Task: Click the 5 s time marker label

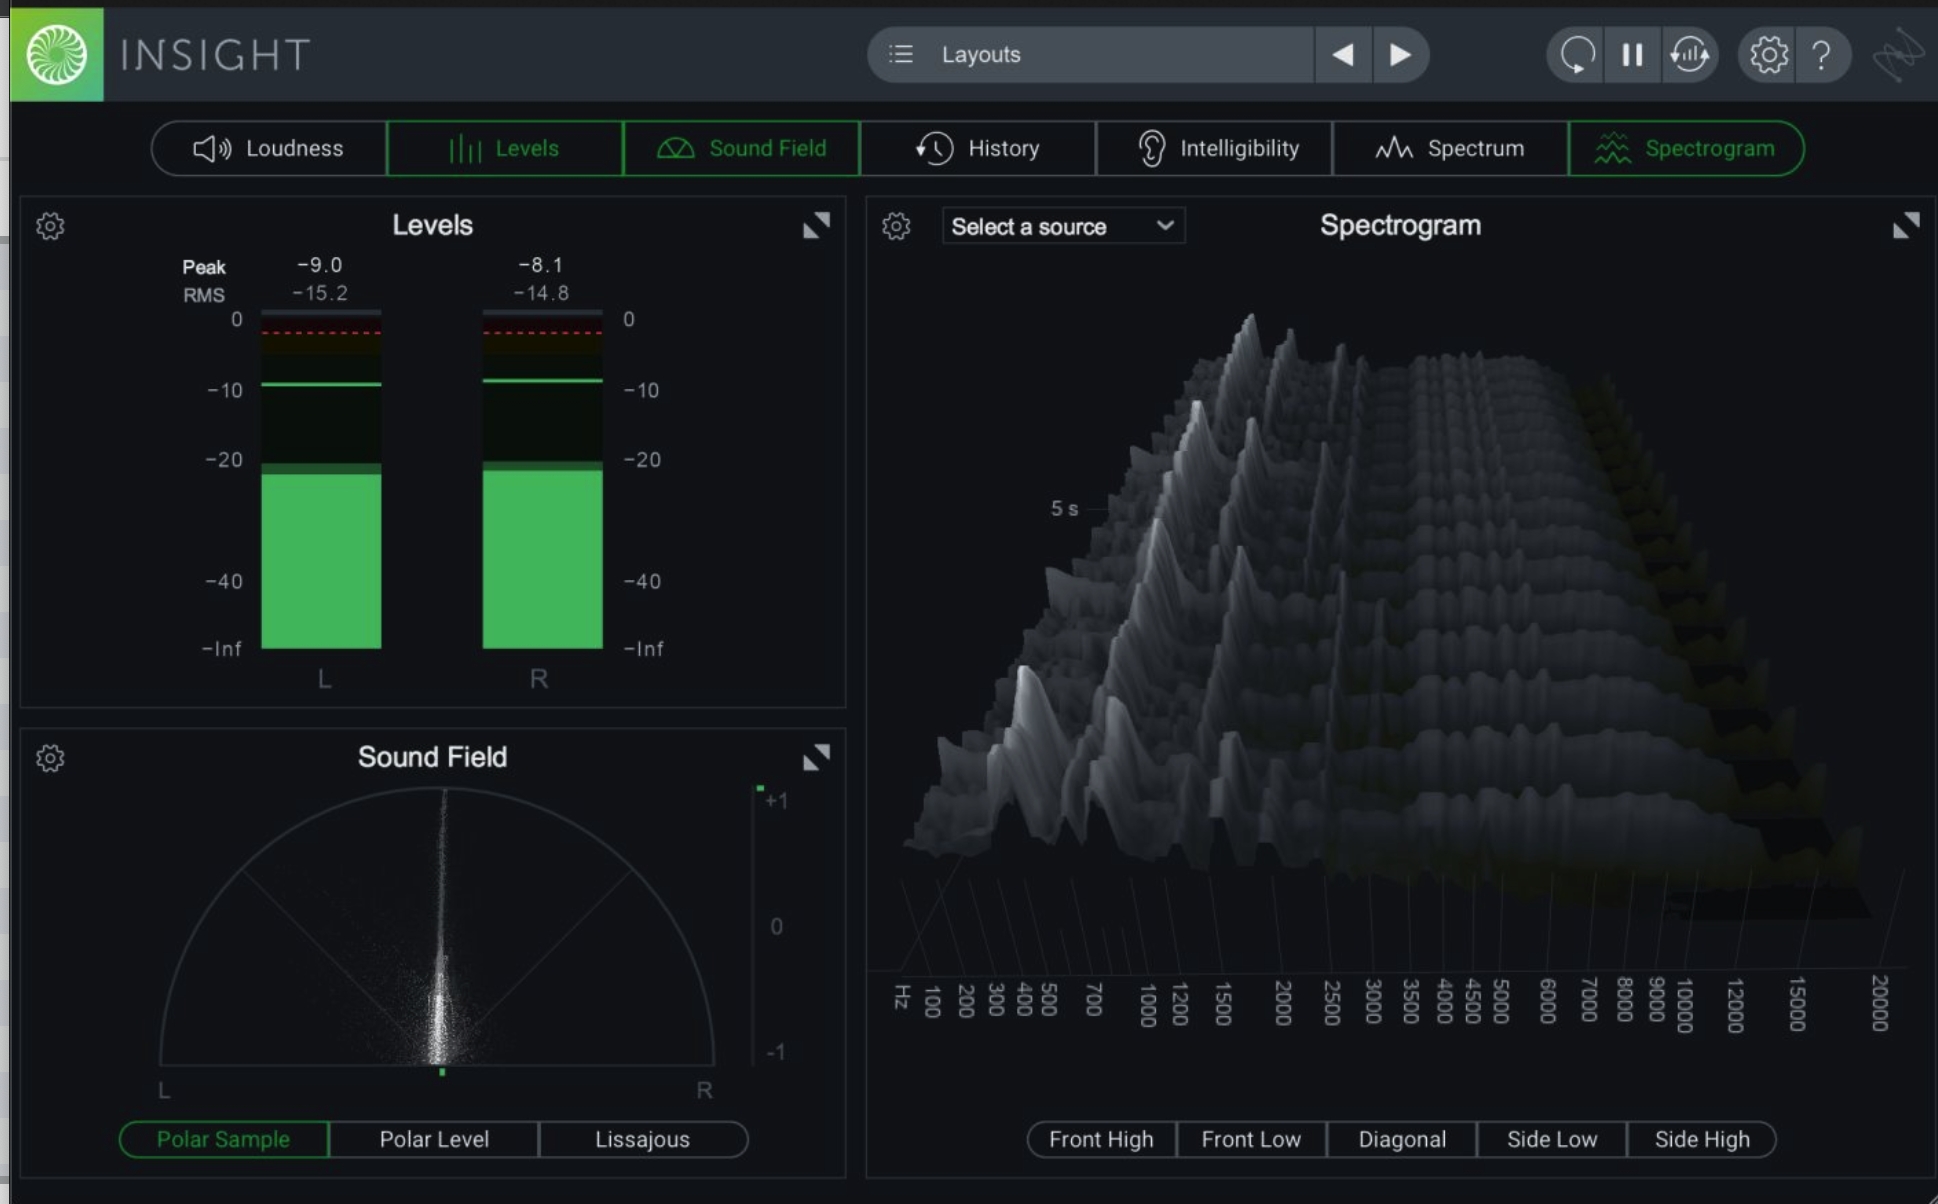Action: [x=1064, y=508]
